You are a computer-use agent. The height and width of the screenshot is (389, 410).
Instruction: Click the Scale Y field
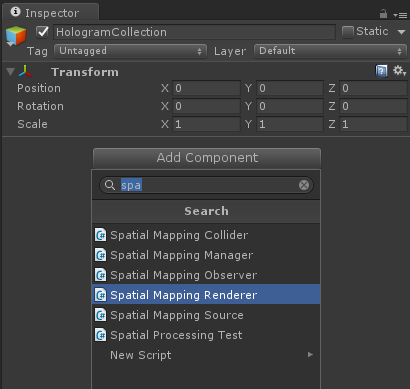[290, 124]
